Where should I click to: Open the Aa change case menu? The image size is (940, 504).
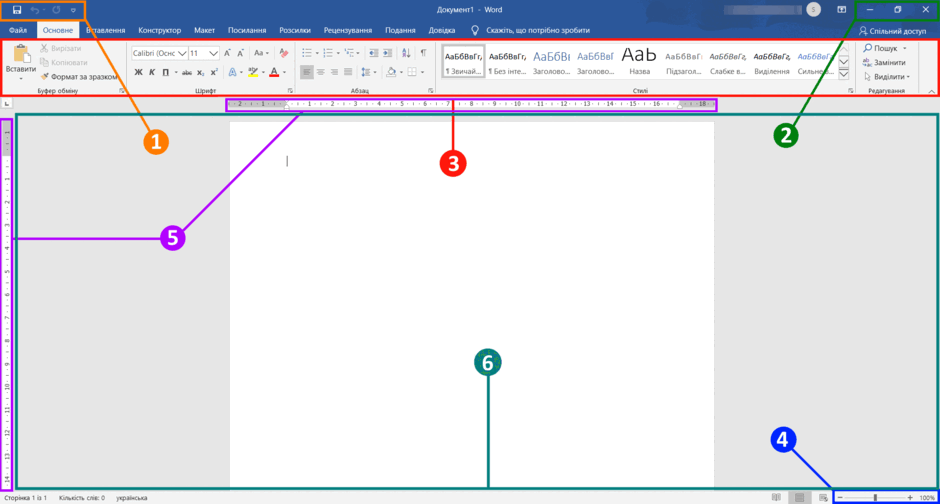pyautogui.click(x=261, y=53)
